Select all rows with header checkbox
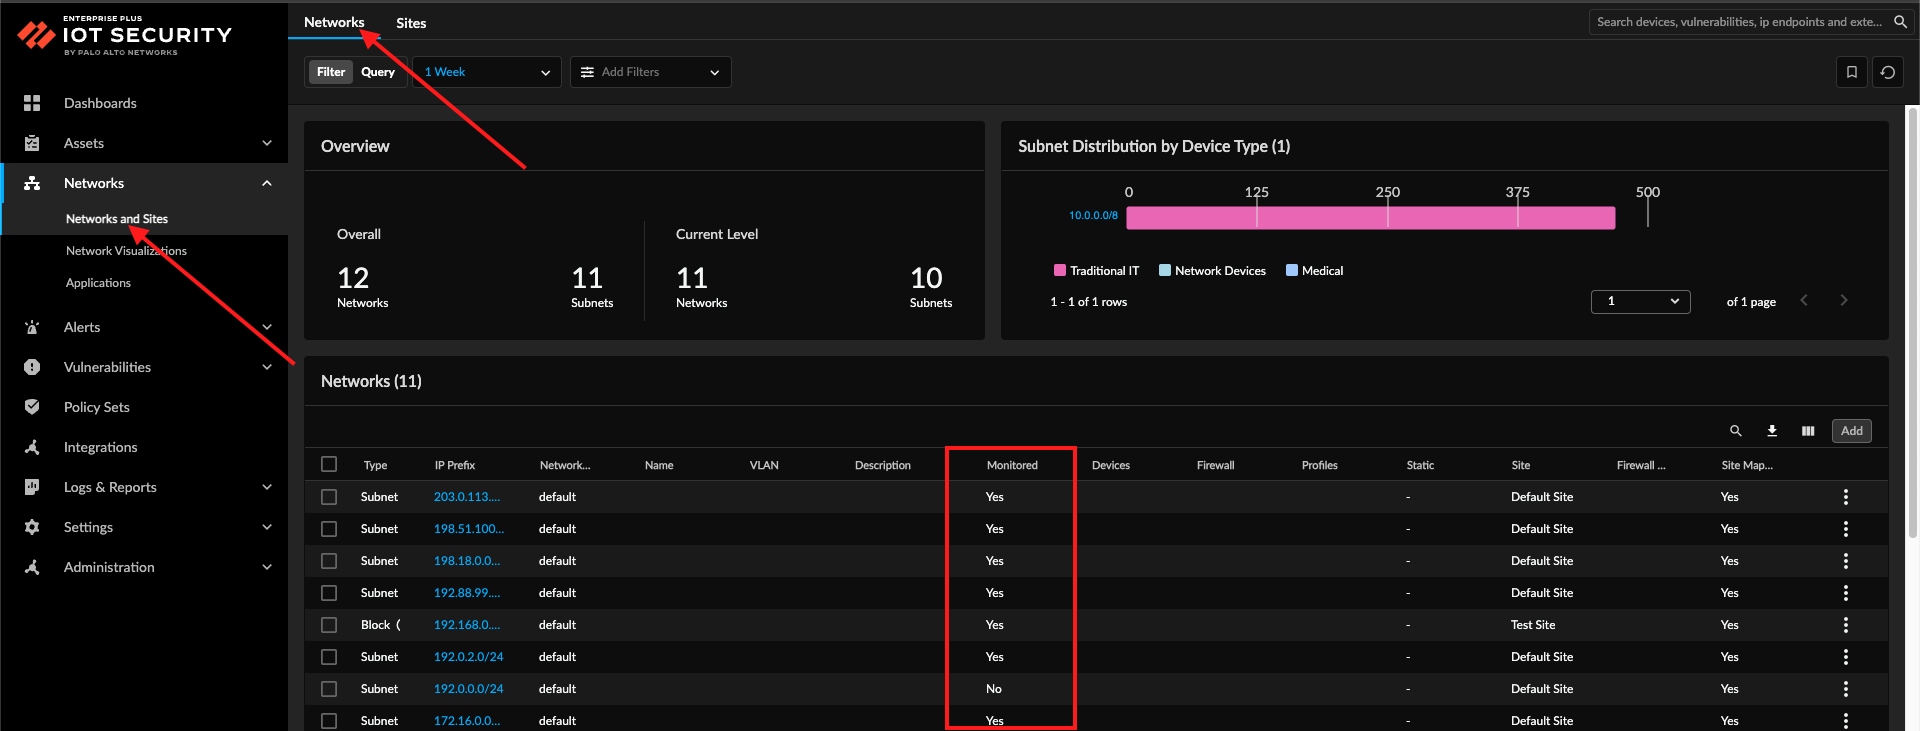The image size is (1920, 731). 329,464
